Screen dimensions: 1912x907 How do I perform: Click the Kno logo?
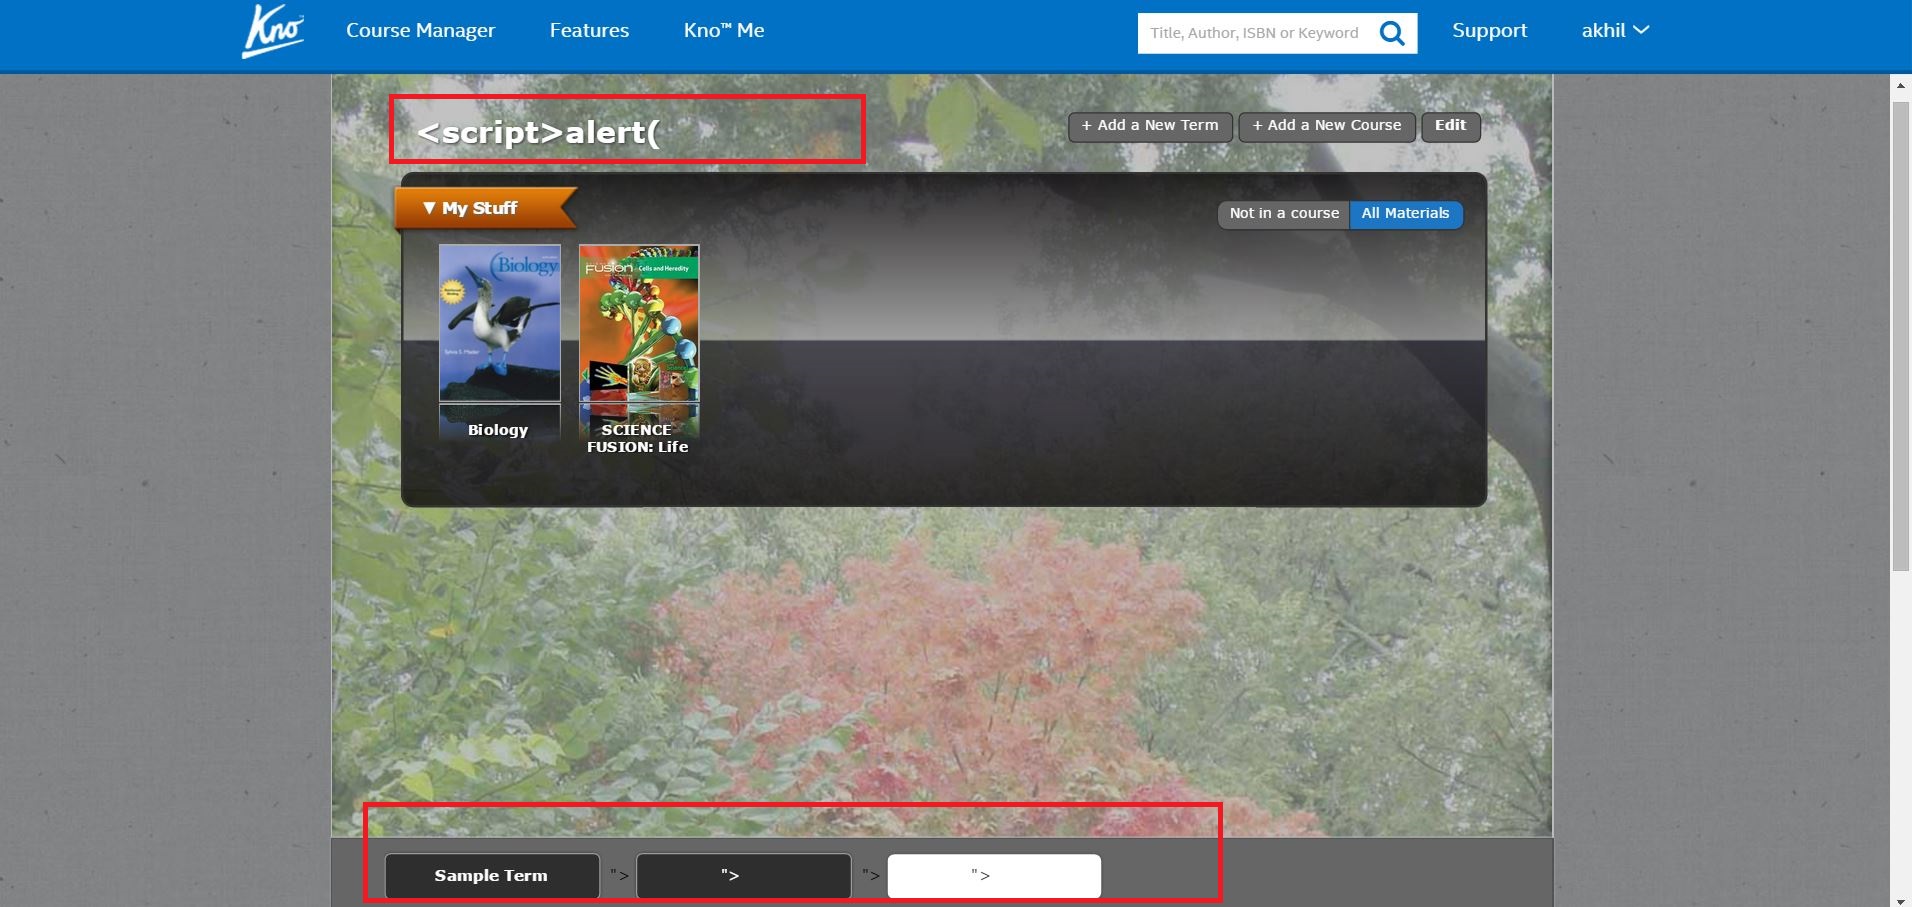coord(272,31)
